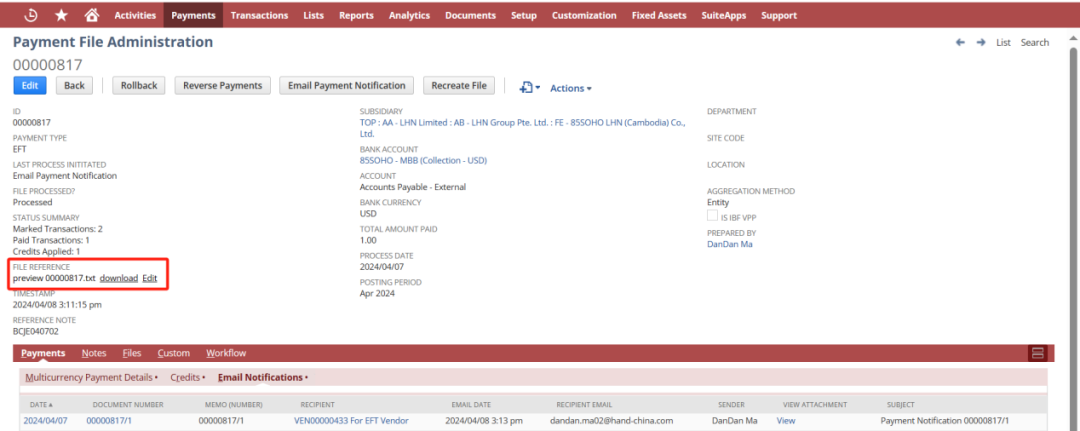
Task: Open the Activities menu
Action: (135, 15)
